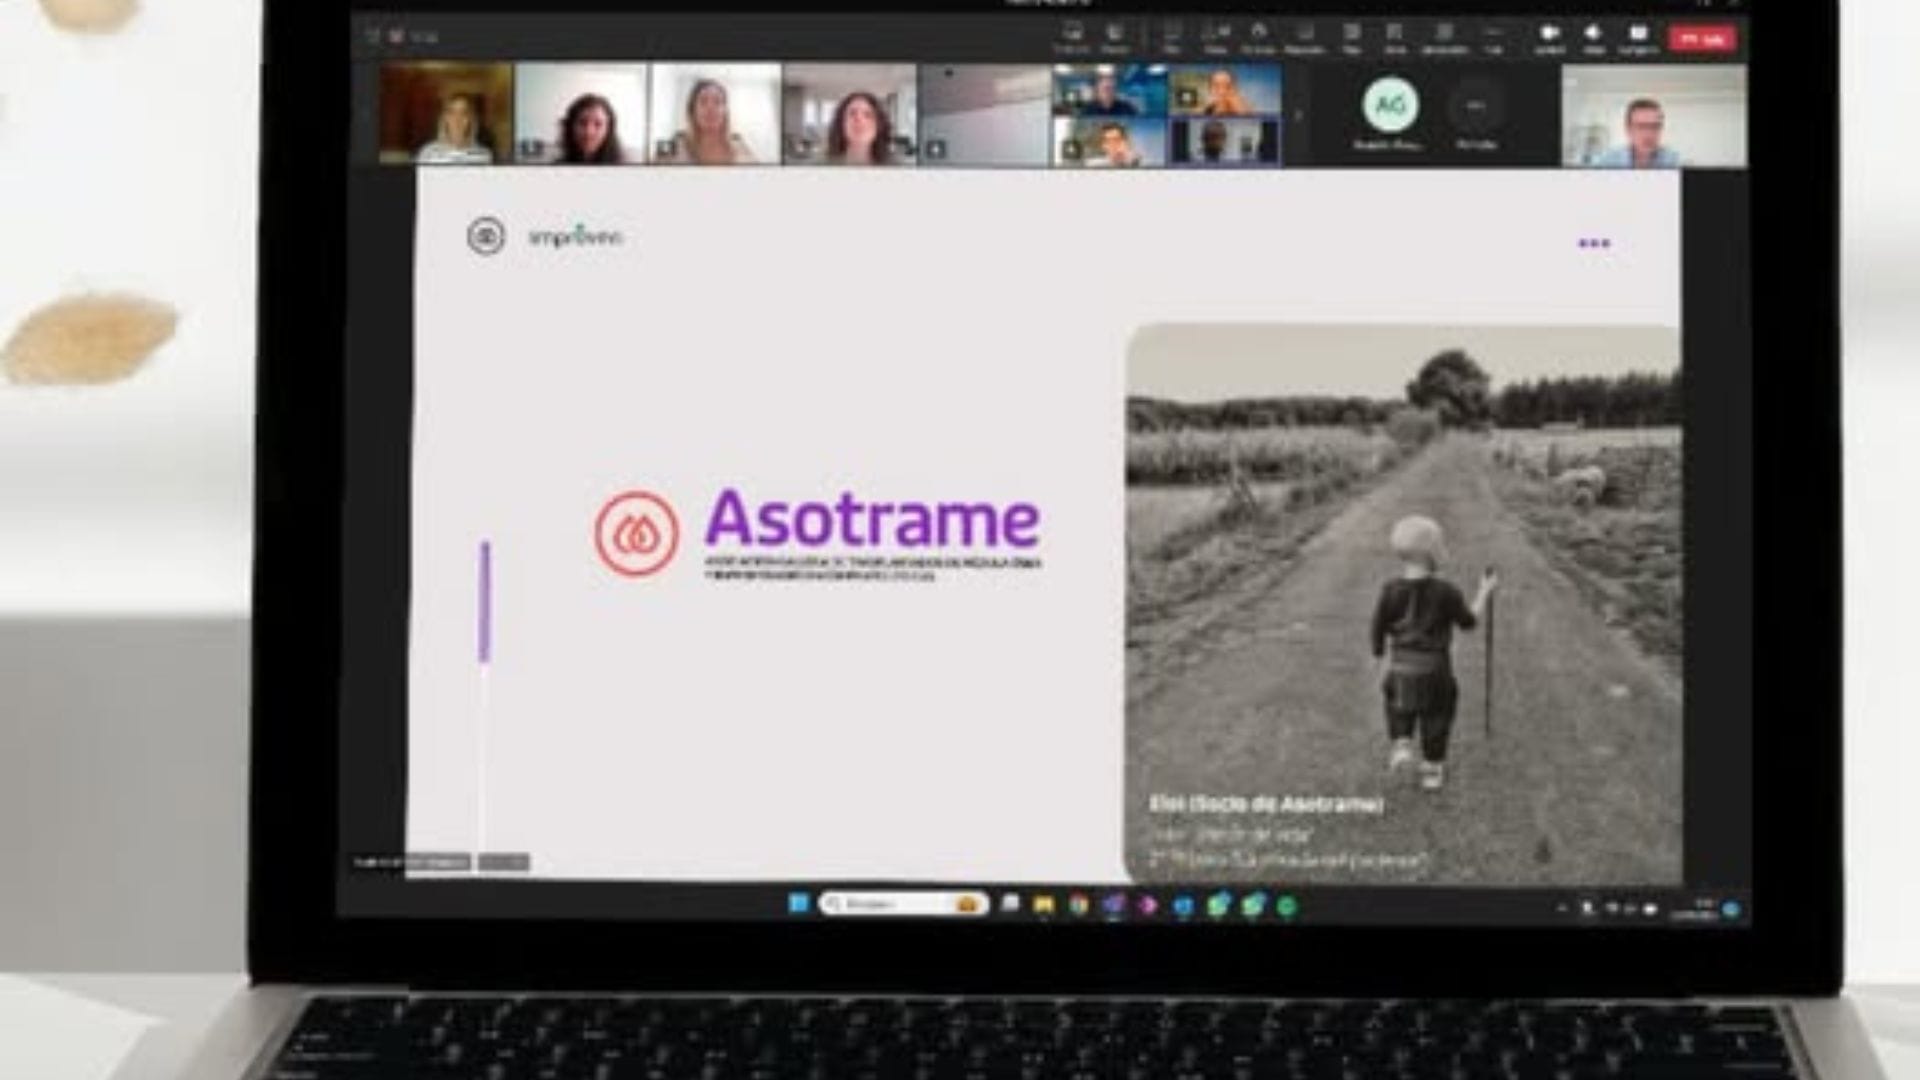Select the AG participant avatar
Image resolution: width=1920 pixels, height=1080 pixels.
pos(1389,105)
